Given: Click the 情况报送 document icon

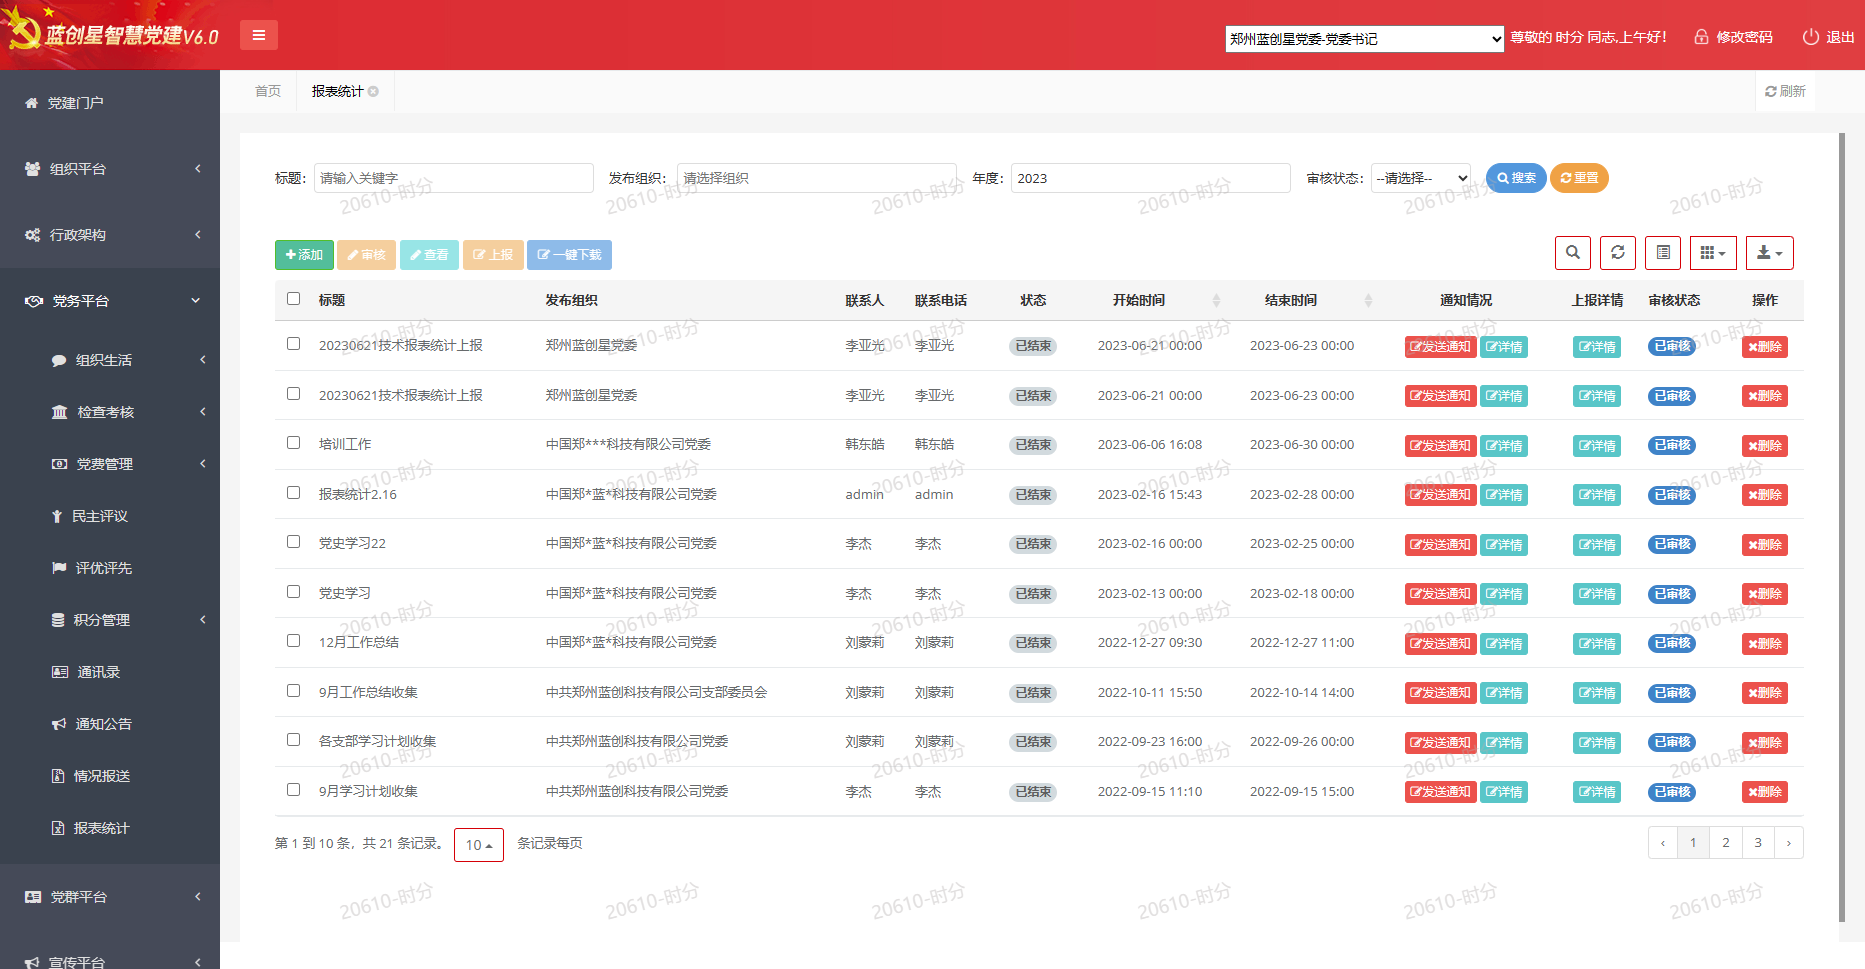Looking at the screenshot, I should tap(58, 776).
